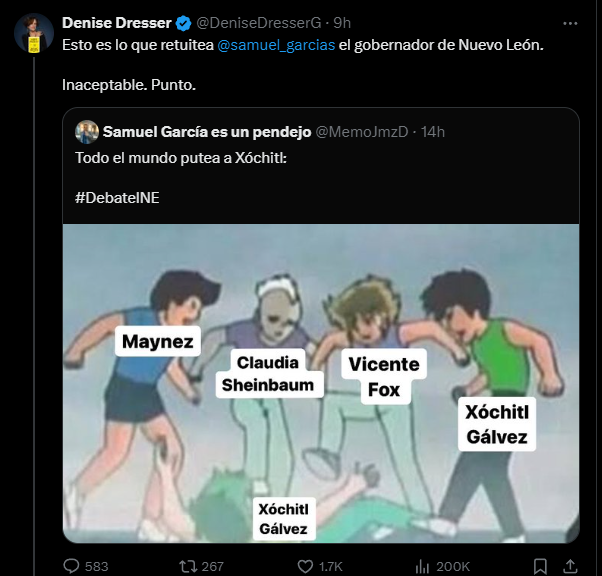Viewport: 602px width, 576px height.
Task: Click the #DebateINE hashtag
Action: [x=117, y=197]
